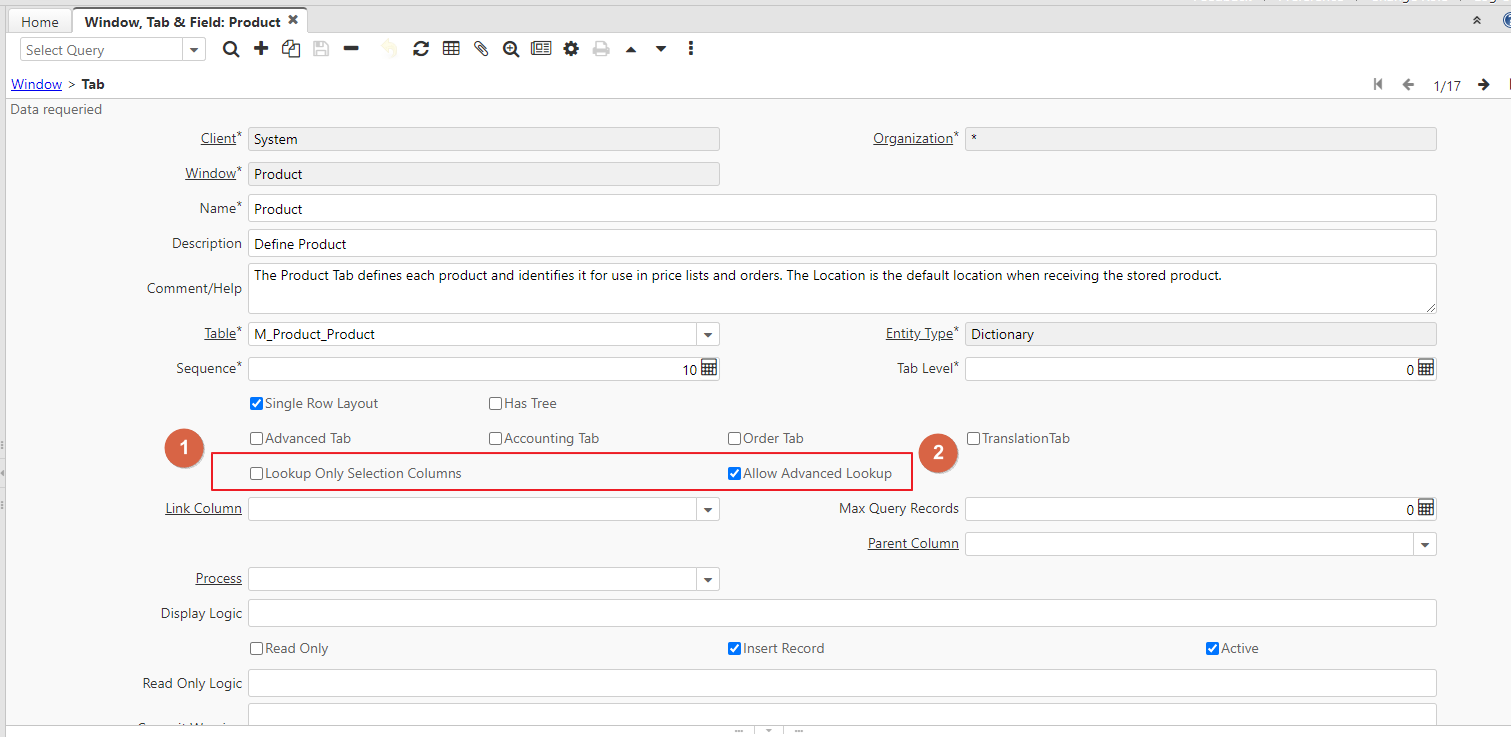Select the Window, Tab & Field: Product tab
Image resolution: width=1511 pixels, height=737 pixels.
[182, 21]
